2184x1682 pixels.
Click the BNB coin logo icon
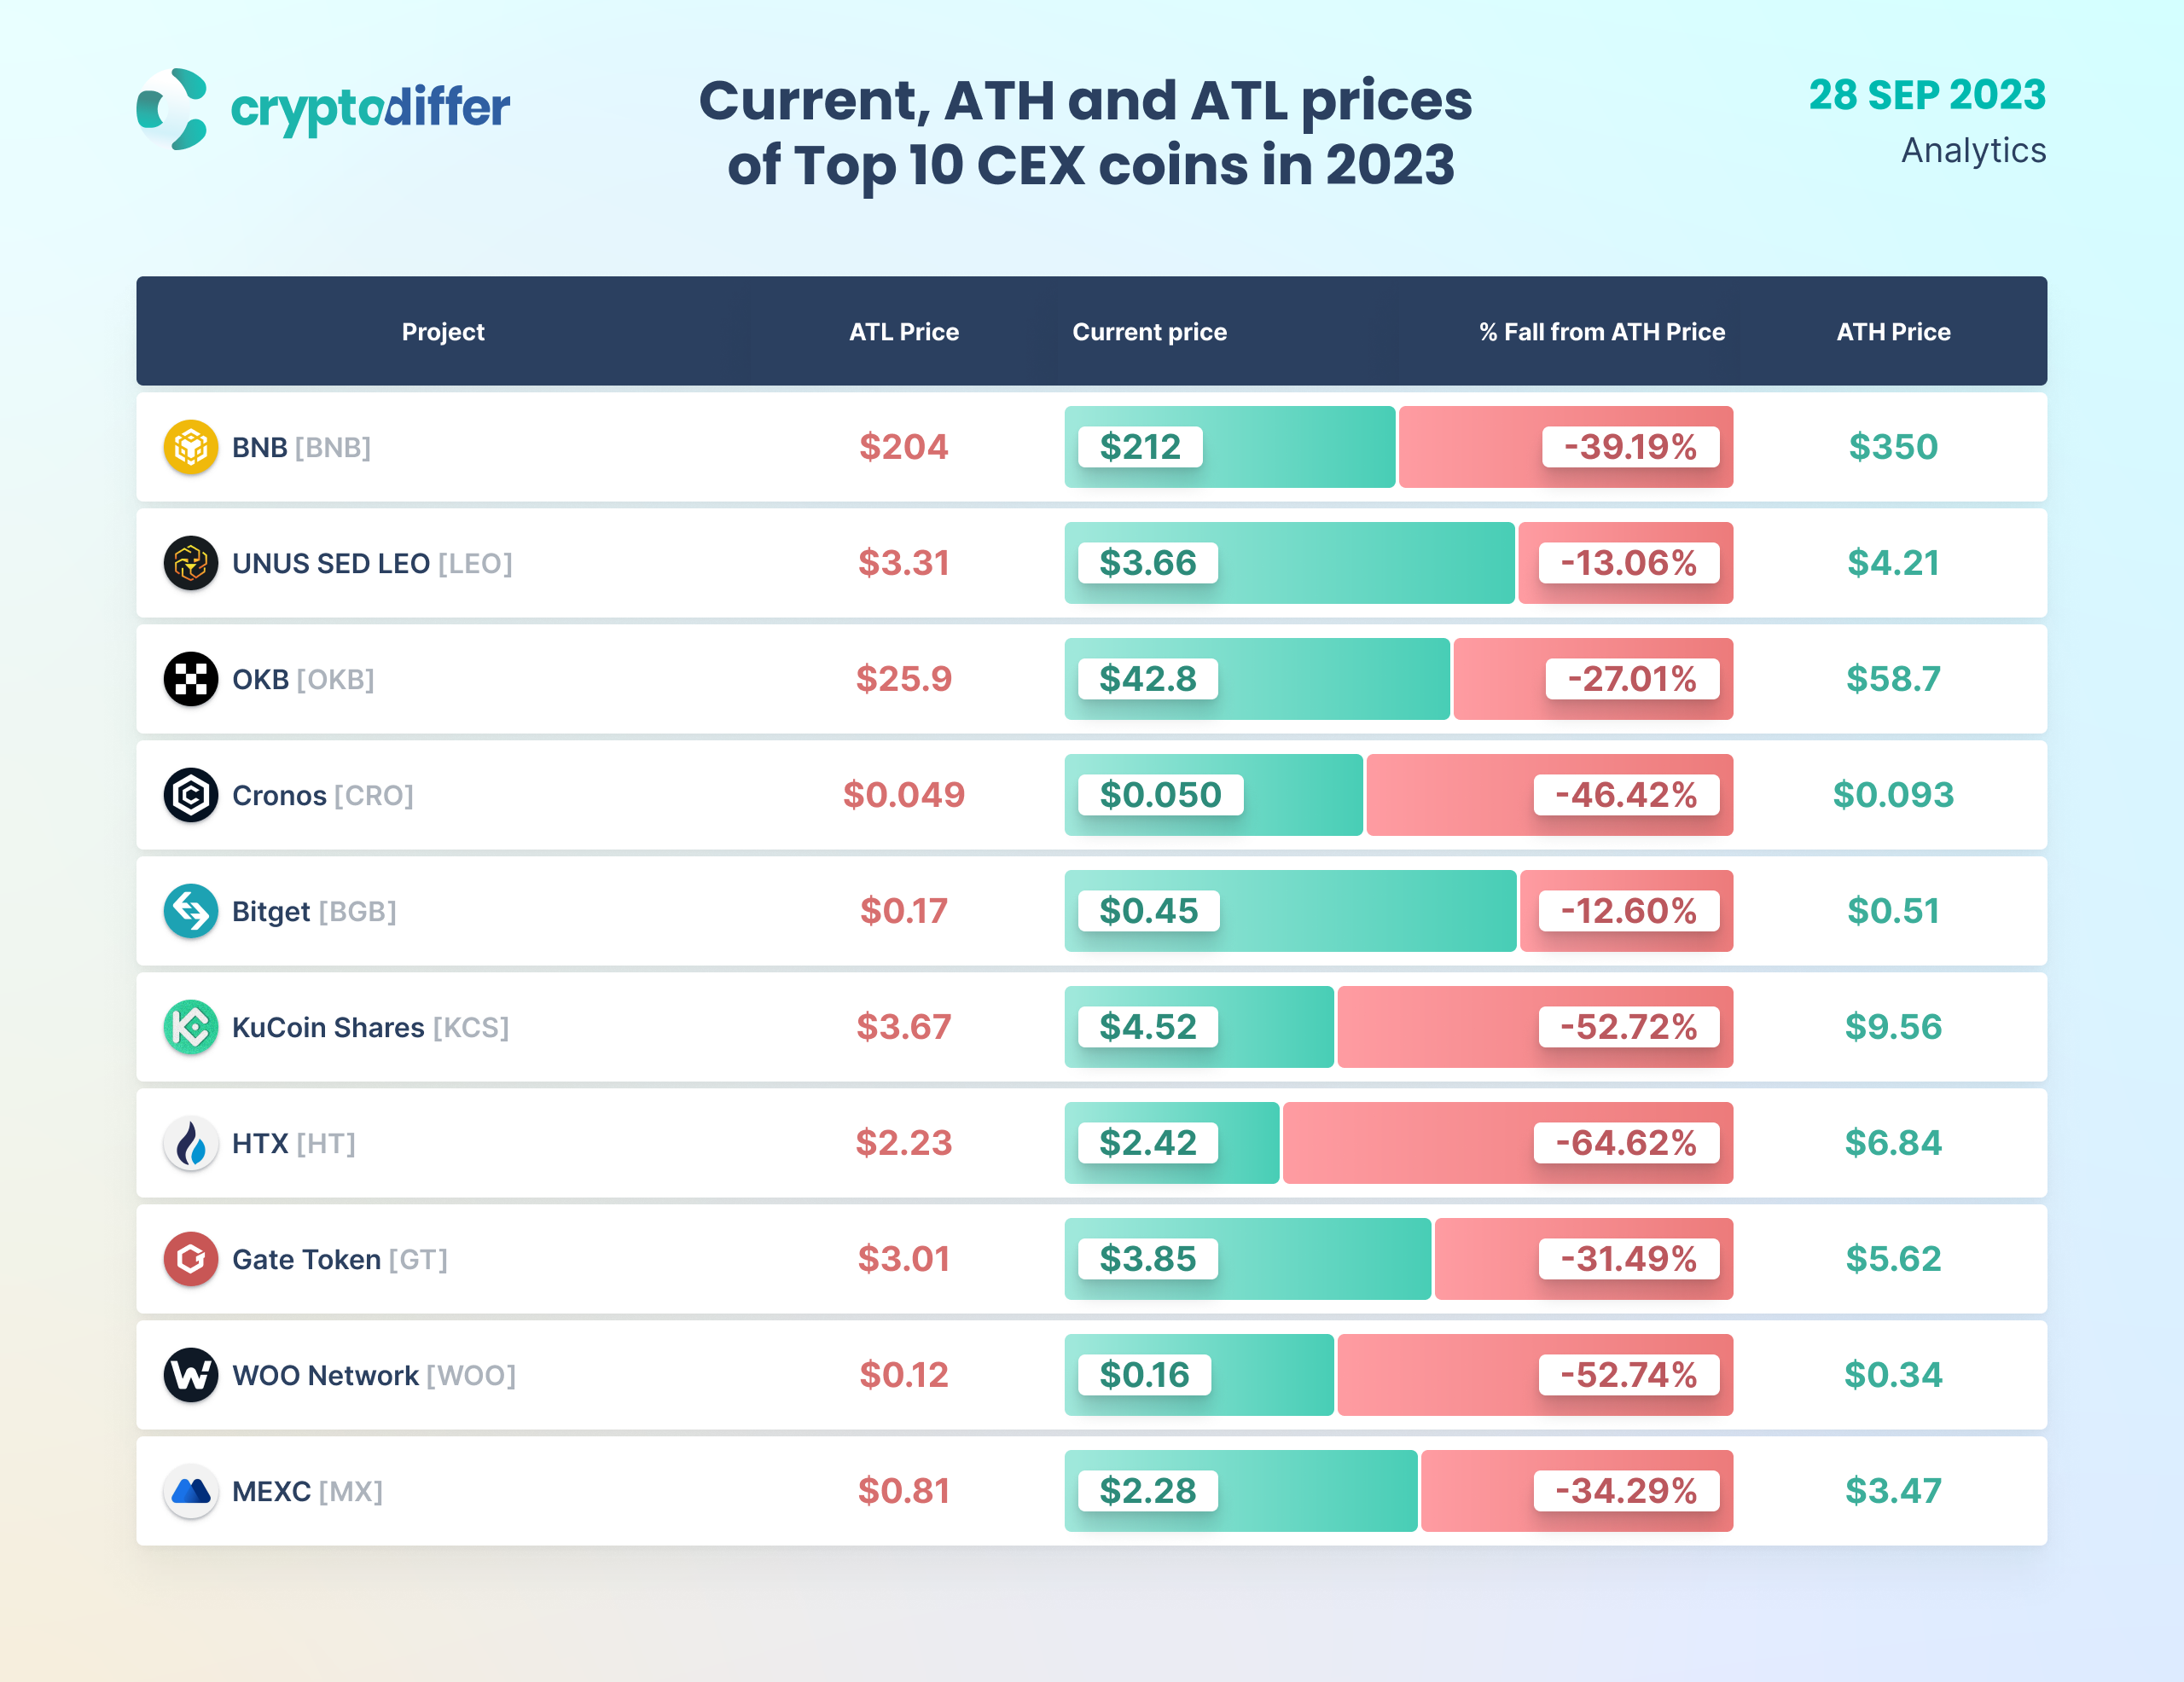(190, 447)
